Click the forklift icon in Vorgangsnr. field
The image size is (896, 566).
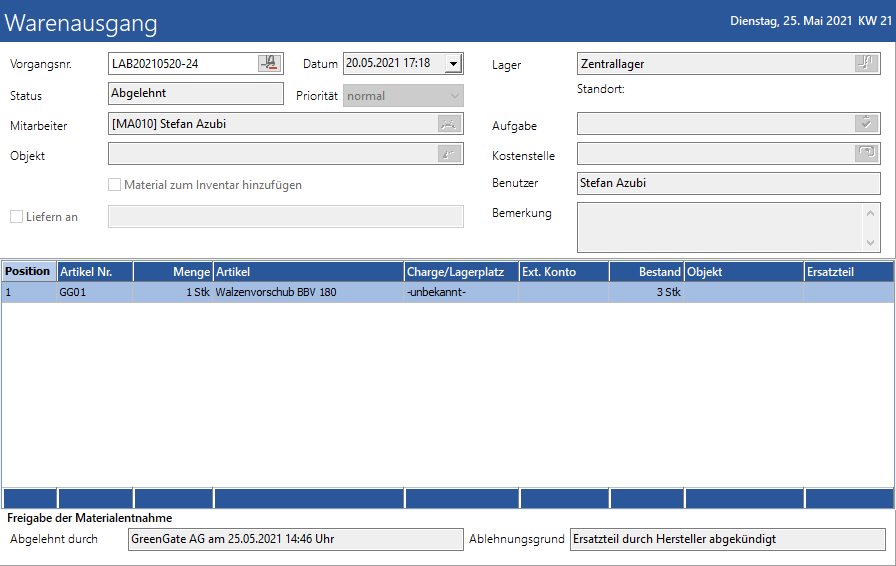pos(269,63)
